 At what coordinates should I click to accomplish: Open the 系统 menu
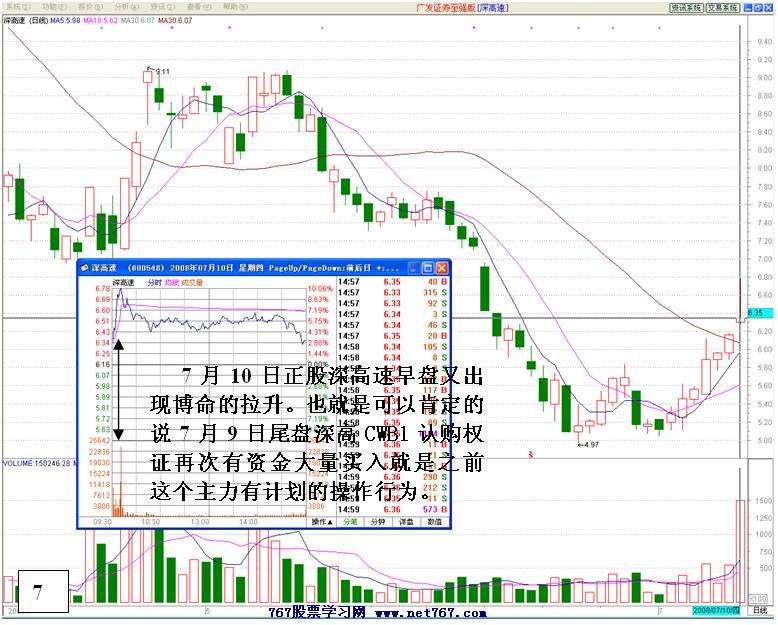pos(16,6)
